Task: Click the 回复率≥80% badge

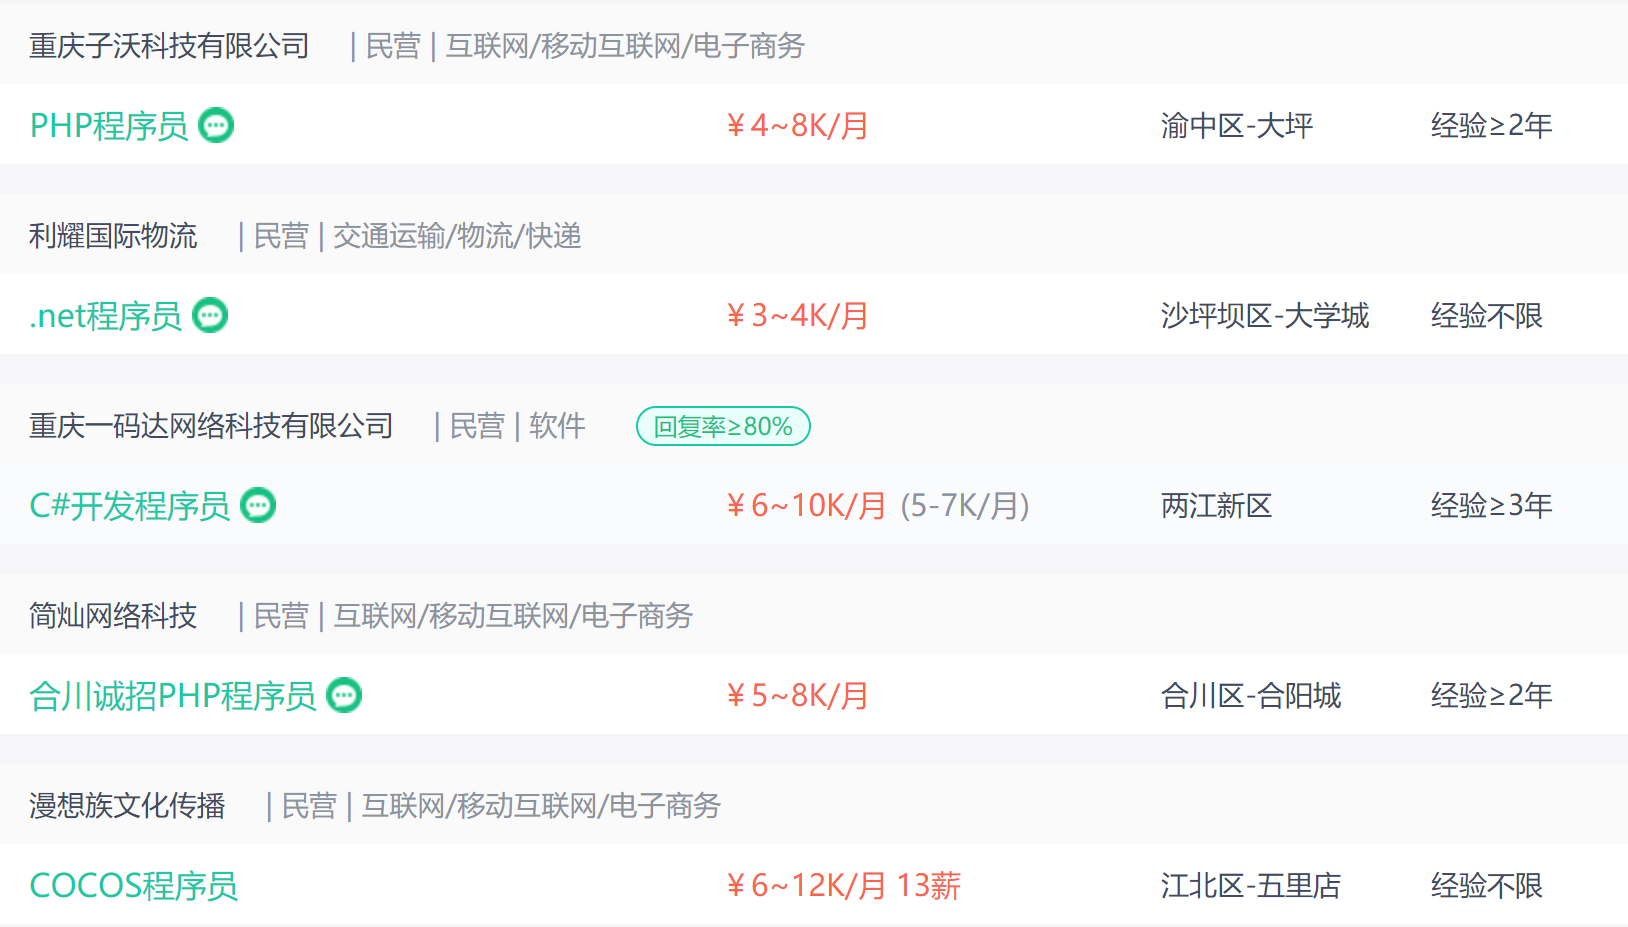Action: tap(723, 426)
